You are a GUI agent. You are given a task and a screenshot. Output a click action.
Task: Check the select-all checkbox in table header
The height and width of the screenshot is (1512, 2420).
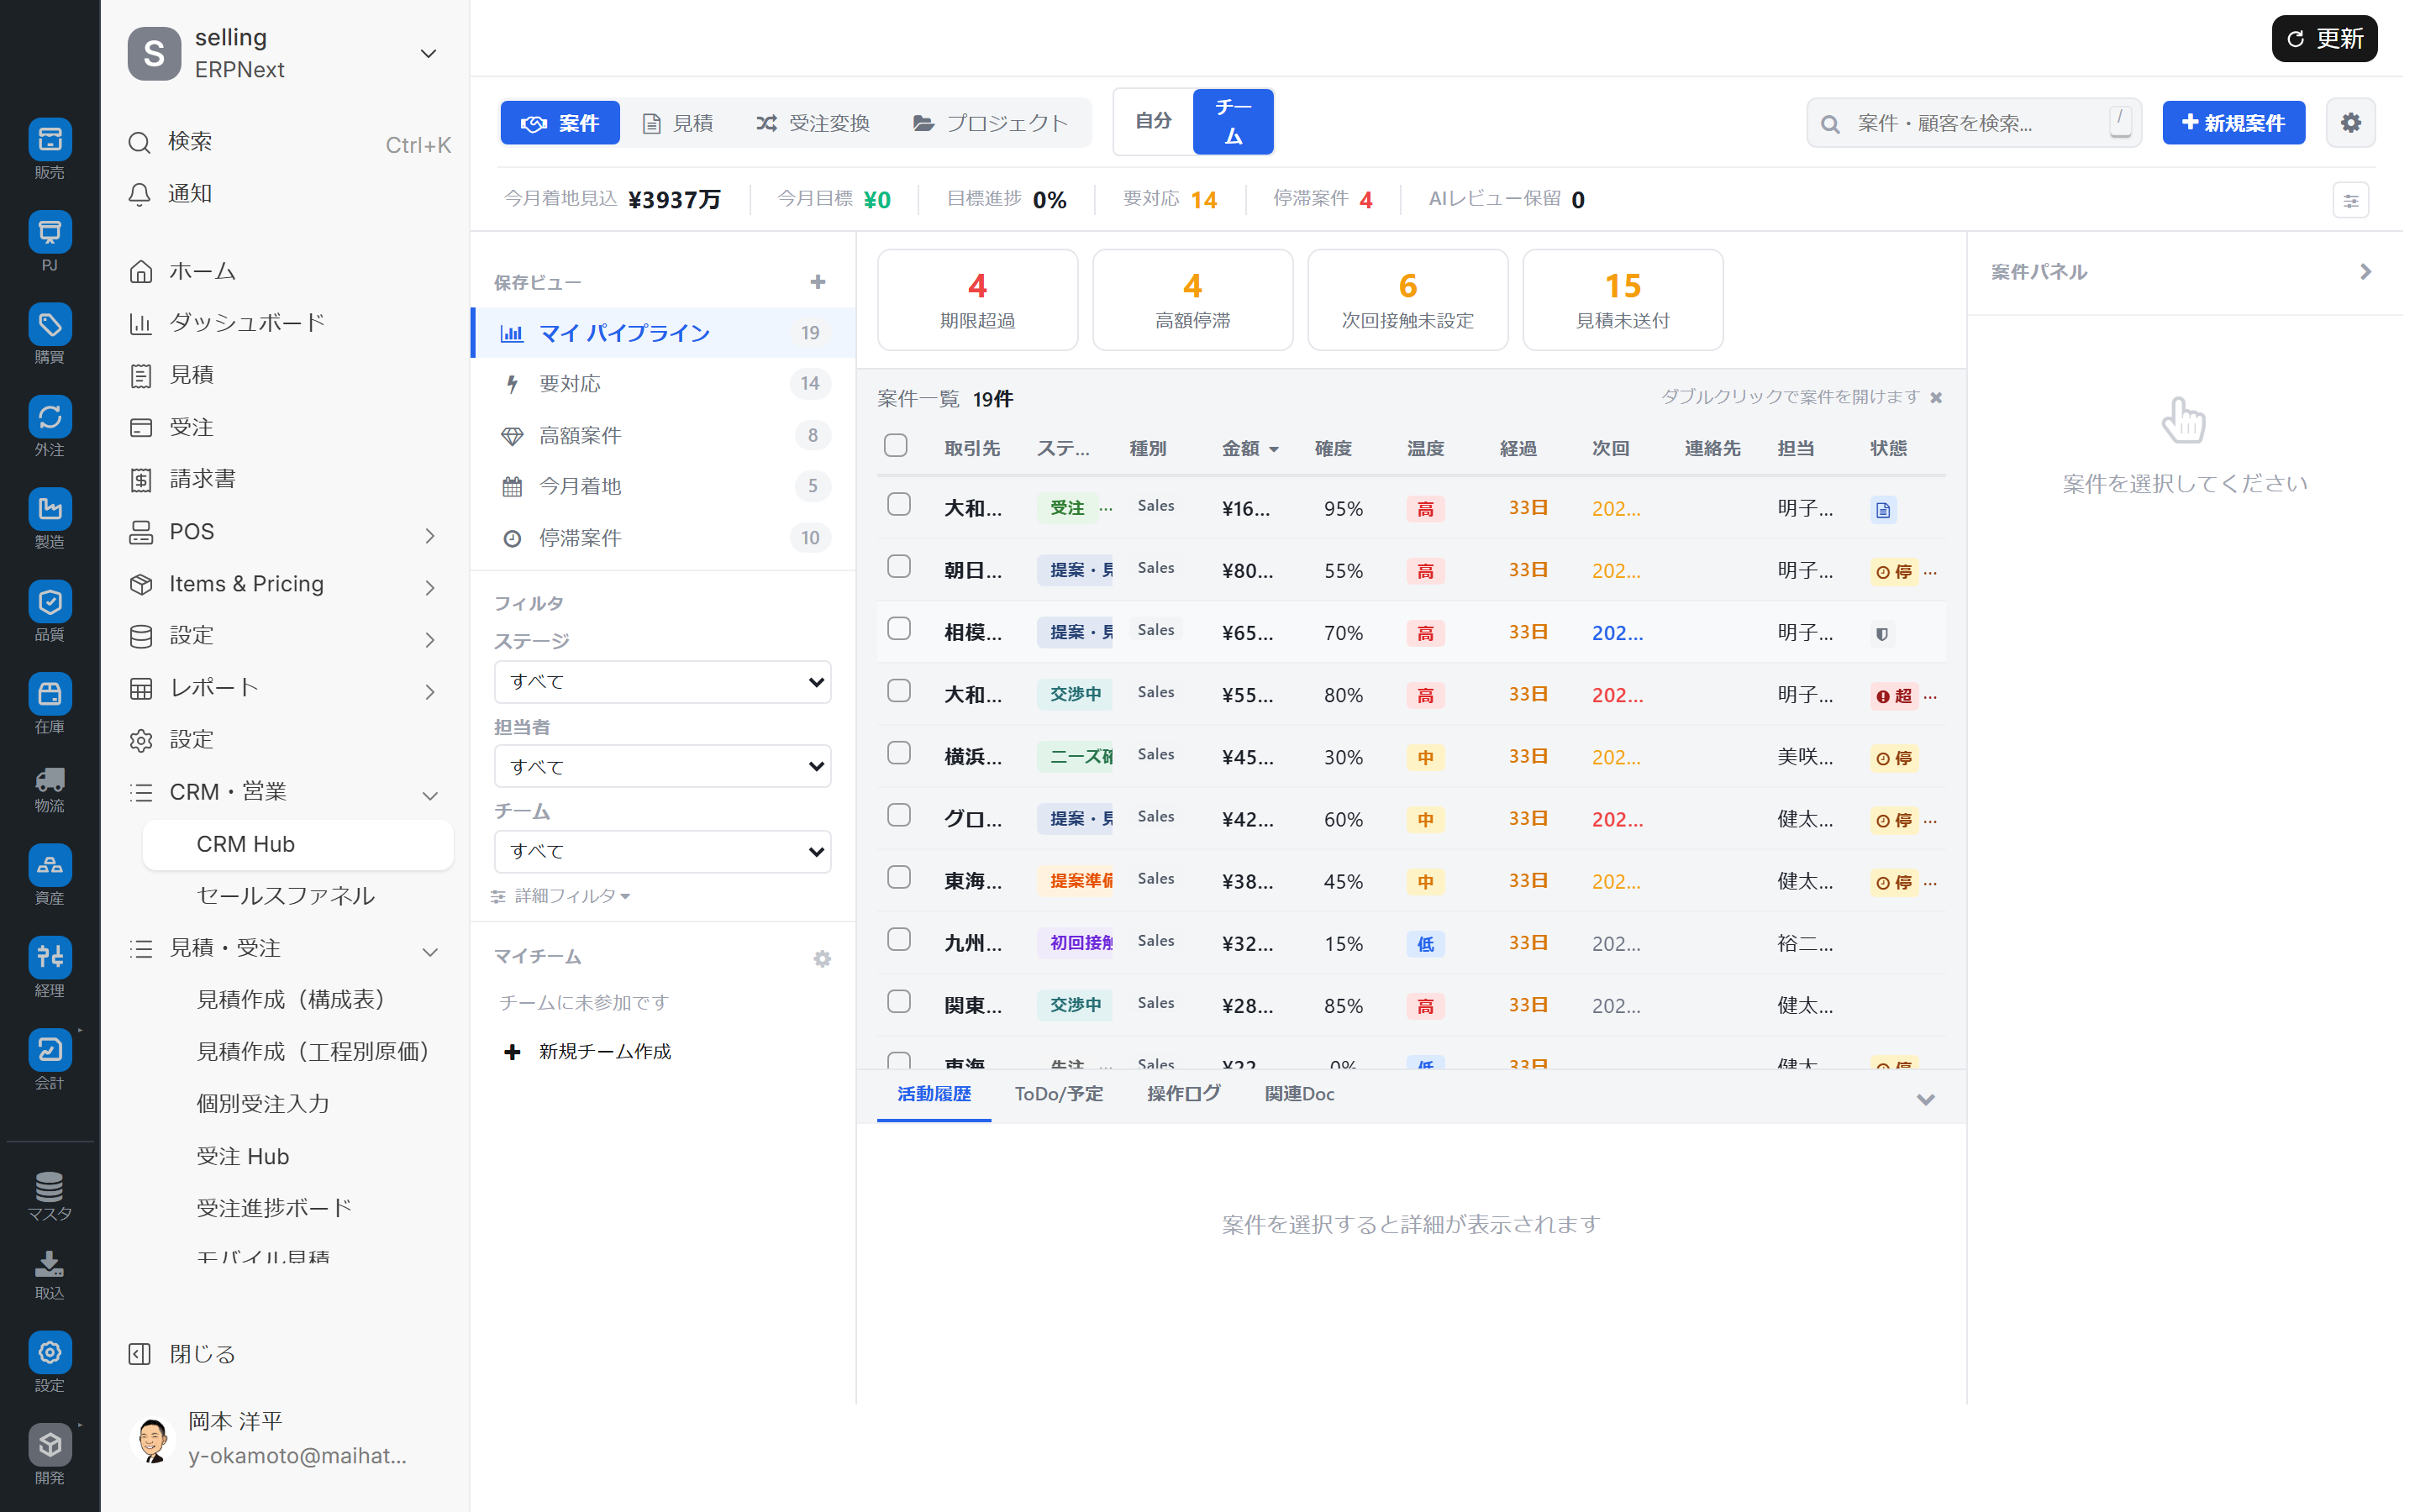click(895, 446)
